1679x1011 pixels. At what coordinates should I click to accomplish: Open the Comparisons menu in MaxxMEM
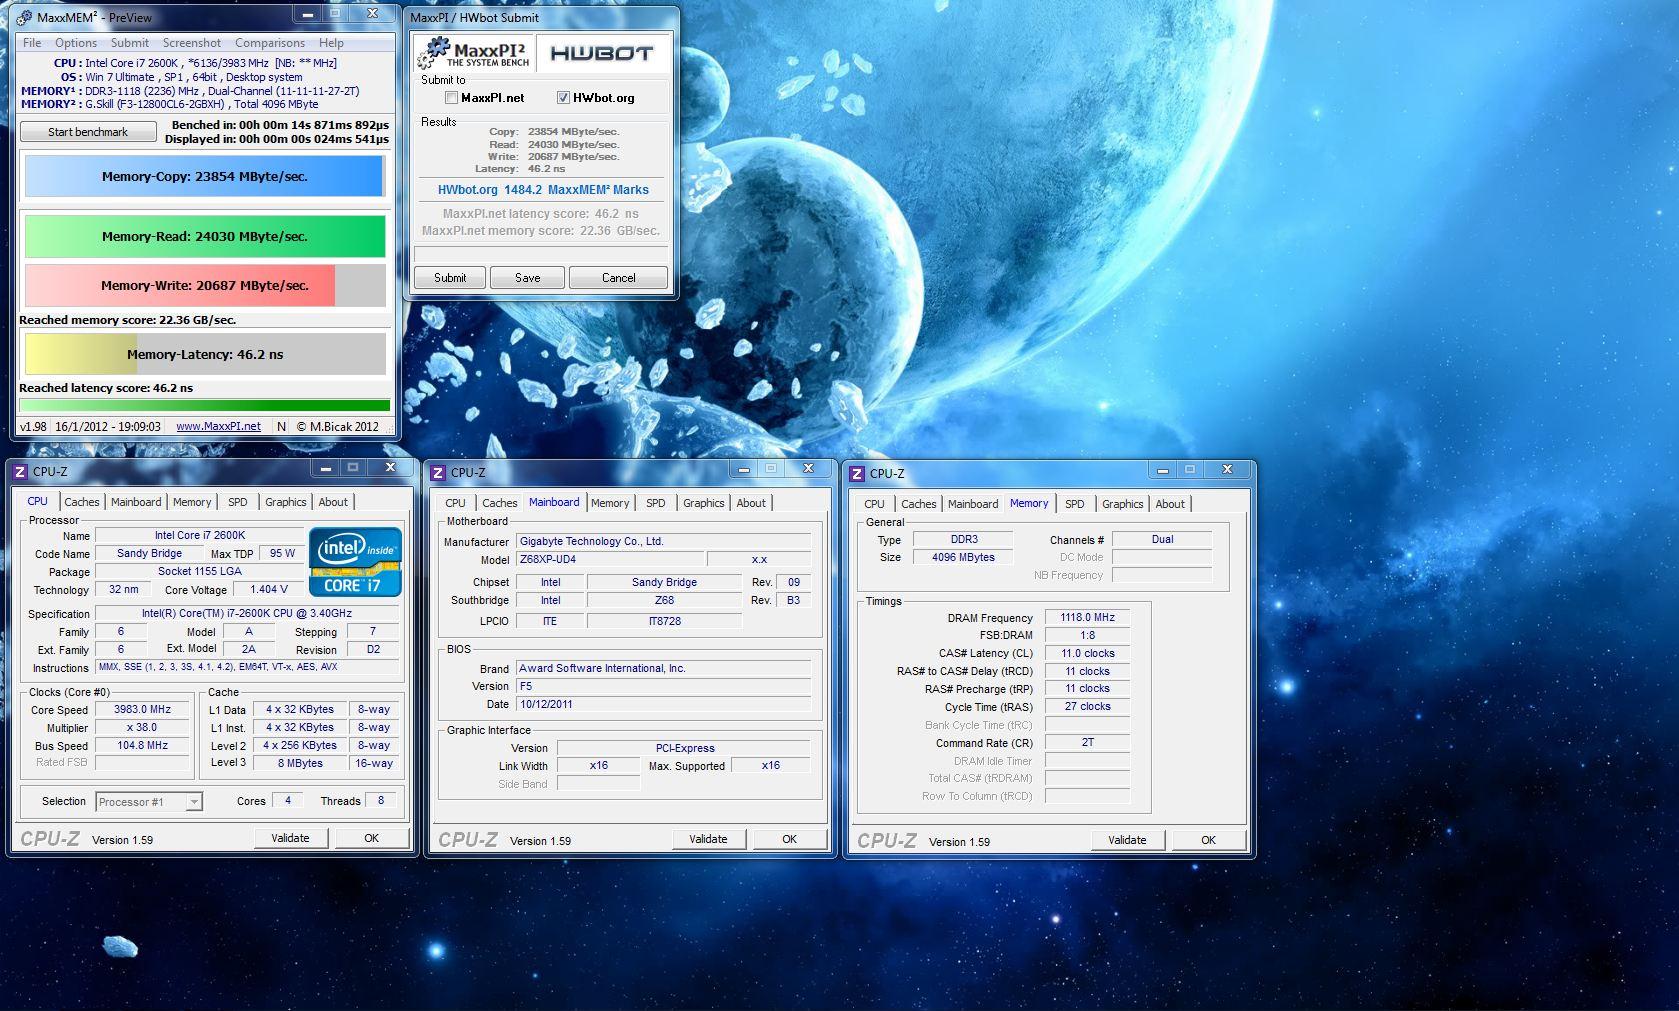[x=270, y=43]
